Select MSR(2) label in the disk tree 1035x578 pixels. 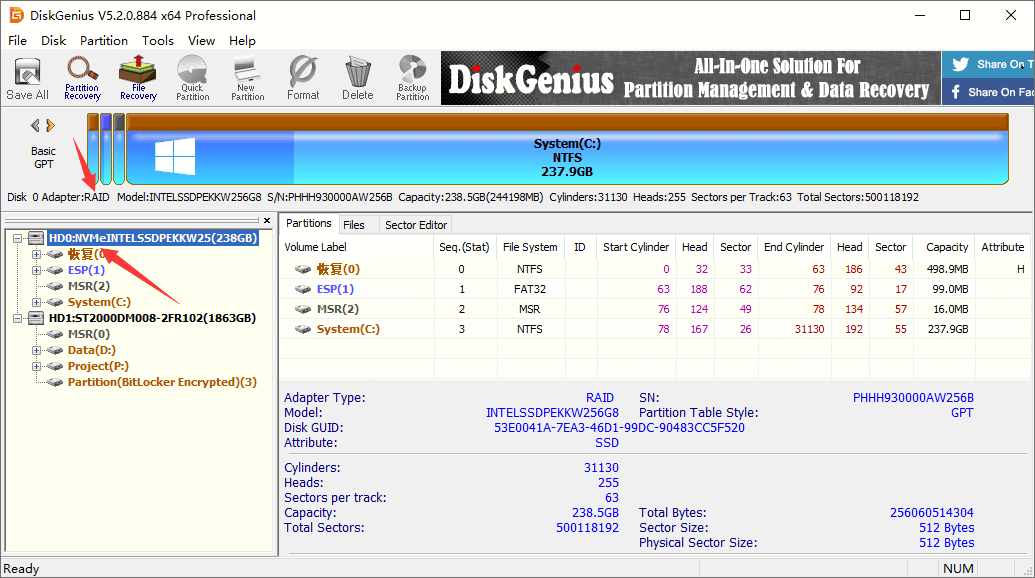pos(88,286)
